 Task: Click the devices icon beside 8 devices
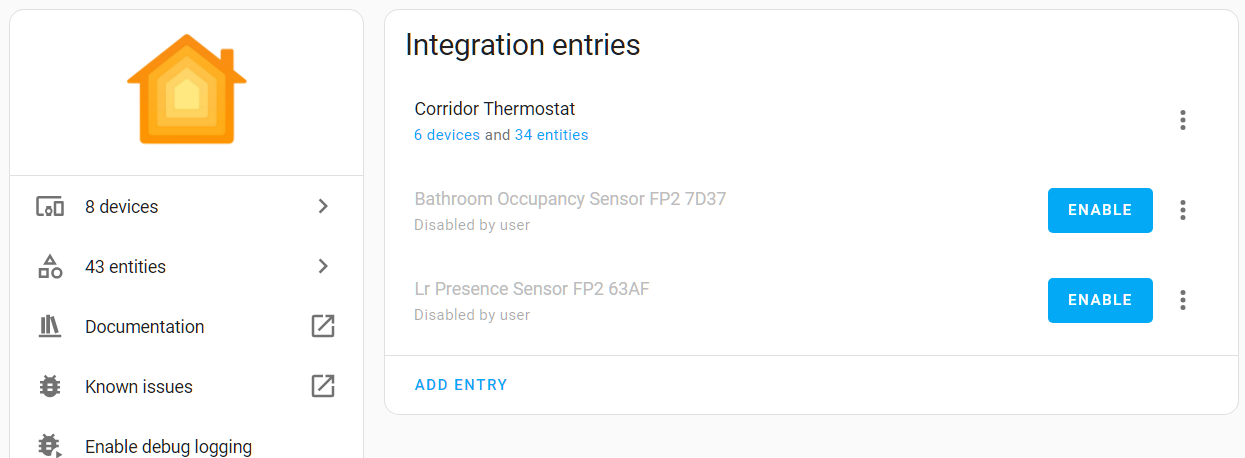pos(50,207)
